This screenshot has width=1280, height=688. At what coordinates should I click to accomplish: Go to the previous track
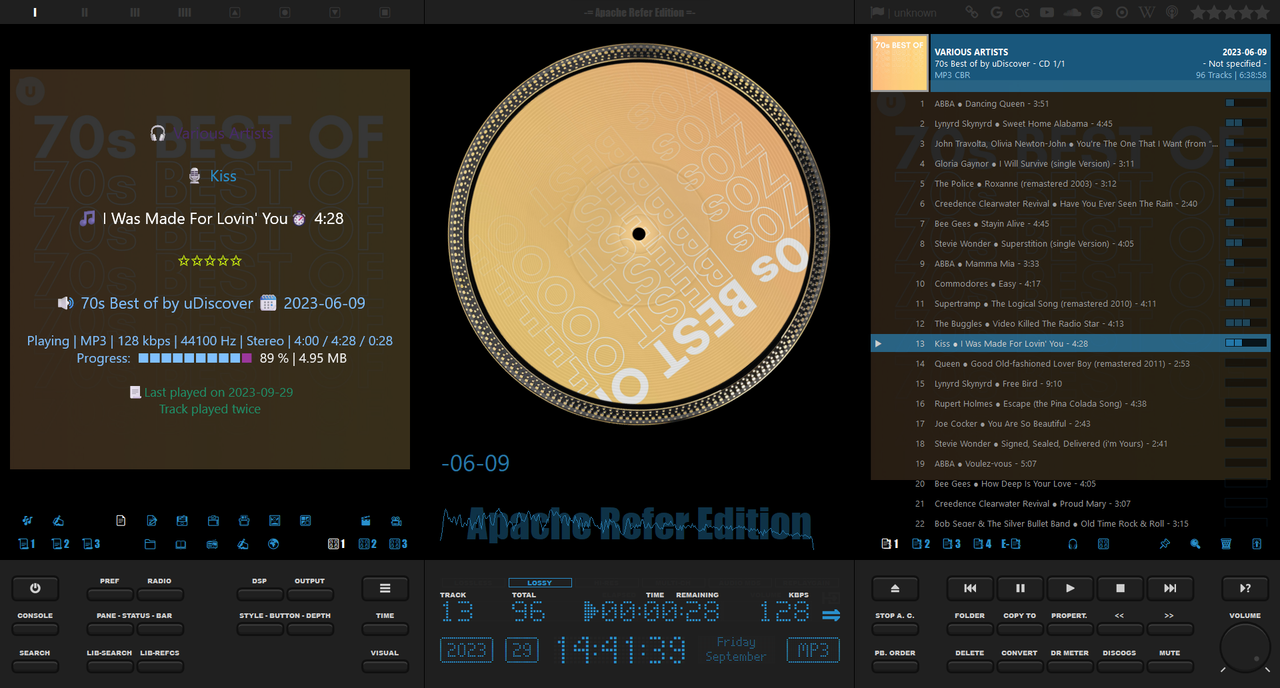pyautogui.click(x=970, y=588)
